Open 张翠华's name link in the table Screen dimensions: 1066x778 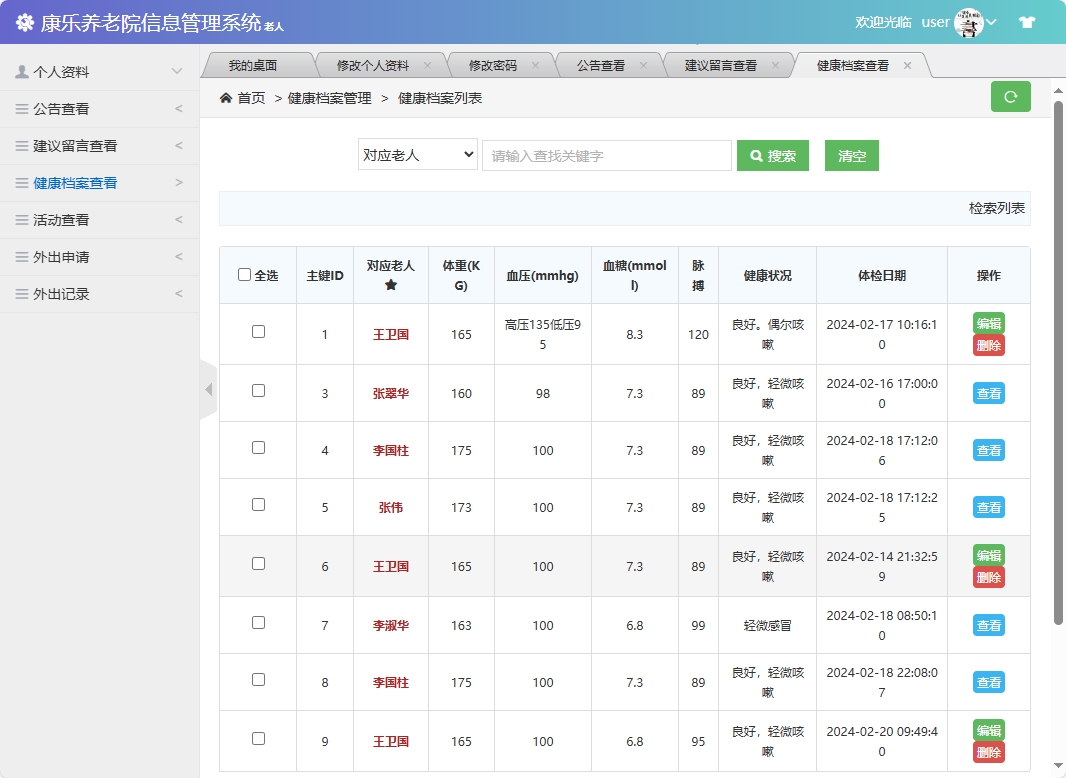click(x=390, y=393)
